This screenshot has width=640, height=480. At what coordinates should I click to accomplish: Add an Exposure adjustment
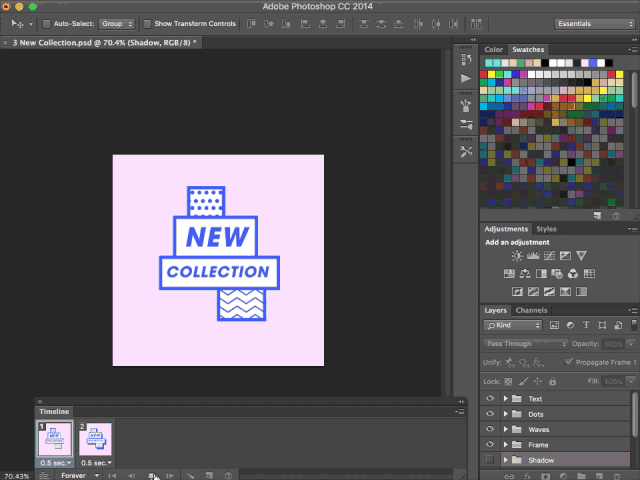565,256
